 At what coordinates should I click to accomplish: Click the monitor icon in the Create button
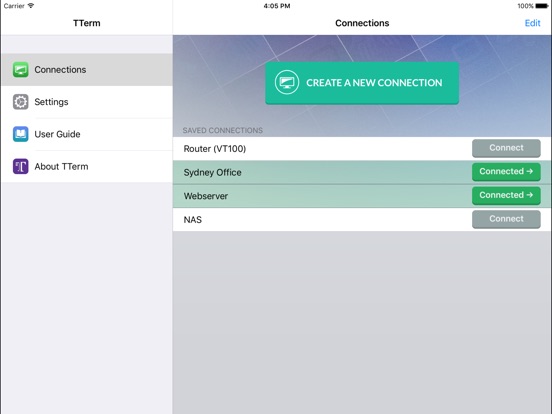287,82
